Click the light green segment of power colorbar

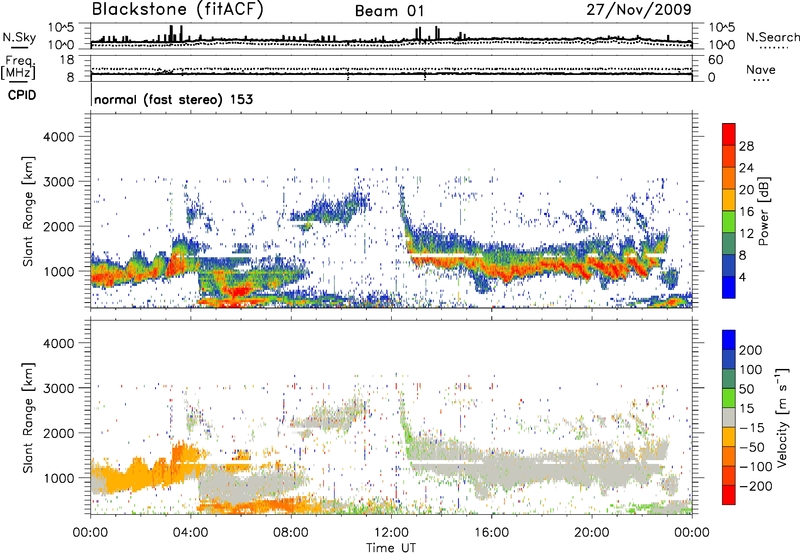(x=729, y=221)
